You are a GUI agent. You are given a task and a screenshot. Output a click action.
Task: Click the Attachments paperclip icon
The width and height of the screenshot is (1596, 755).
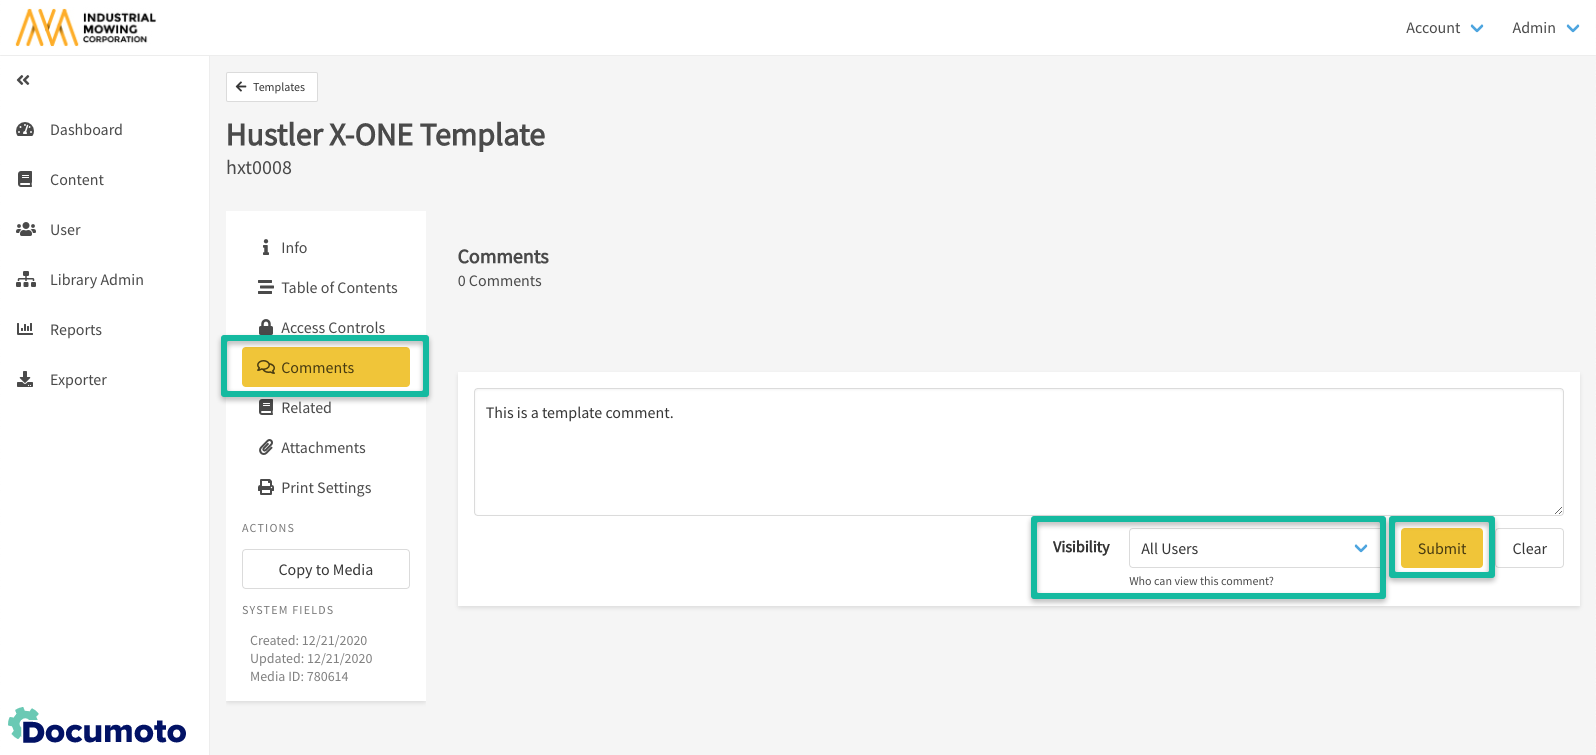266,448
